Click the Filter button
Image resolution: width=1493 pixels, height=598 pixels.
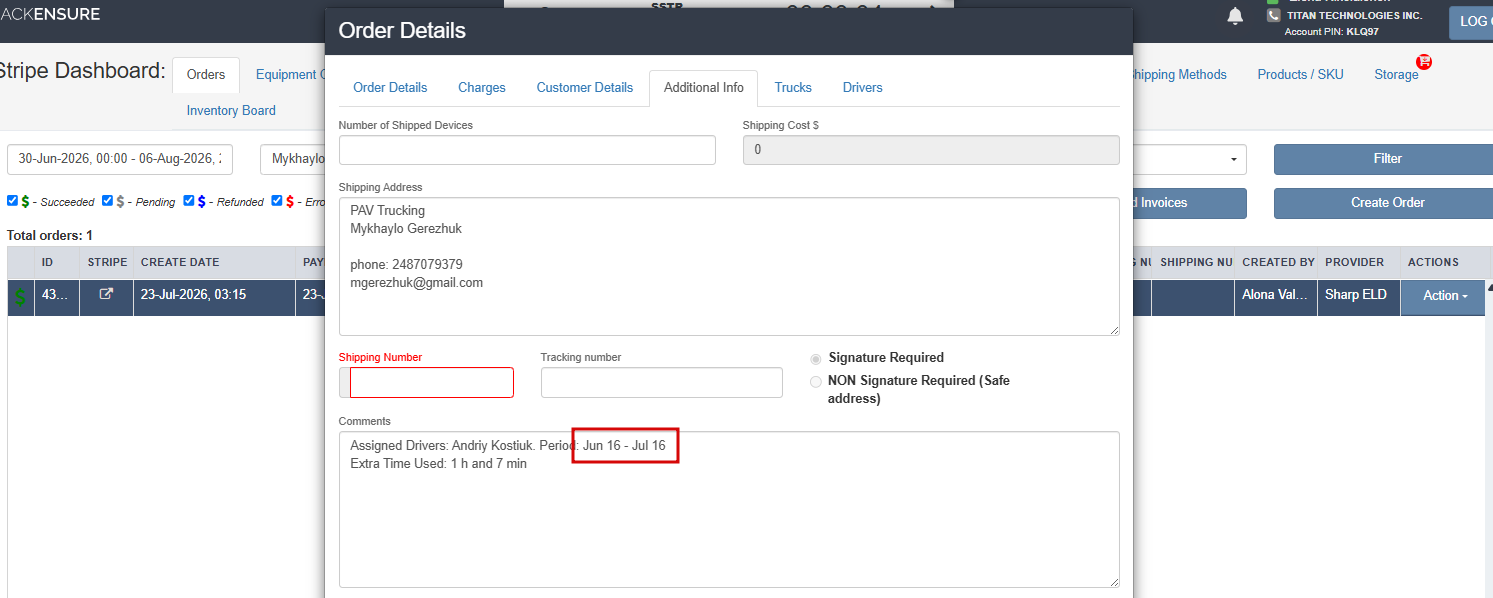point(1383,159)
